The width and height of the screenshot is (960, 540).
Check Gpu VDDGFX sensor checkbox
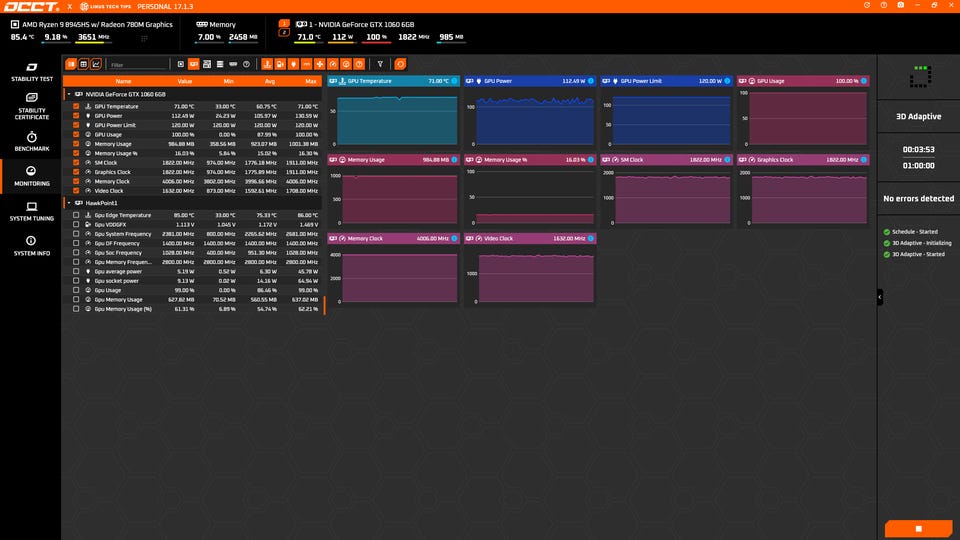(76, 225)
